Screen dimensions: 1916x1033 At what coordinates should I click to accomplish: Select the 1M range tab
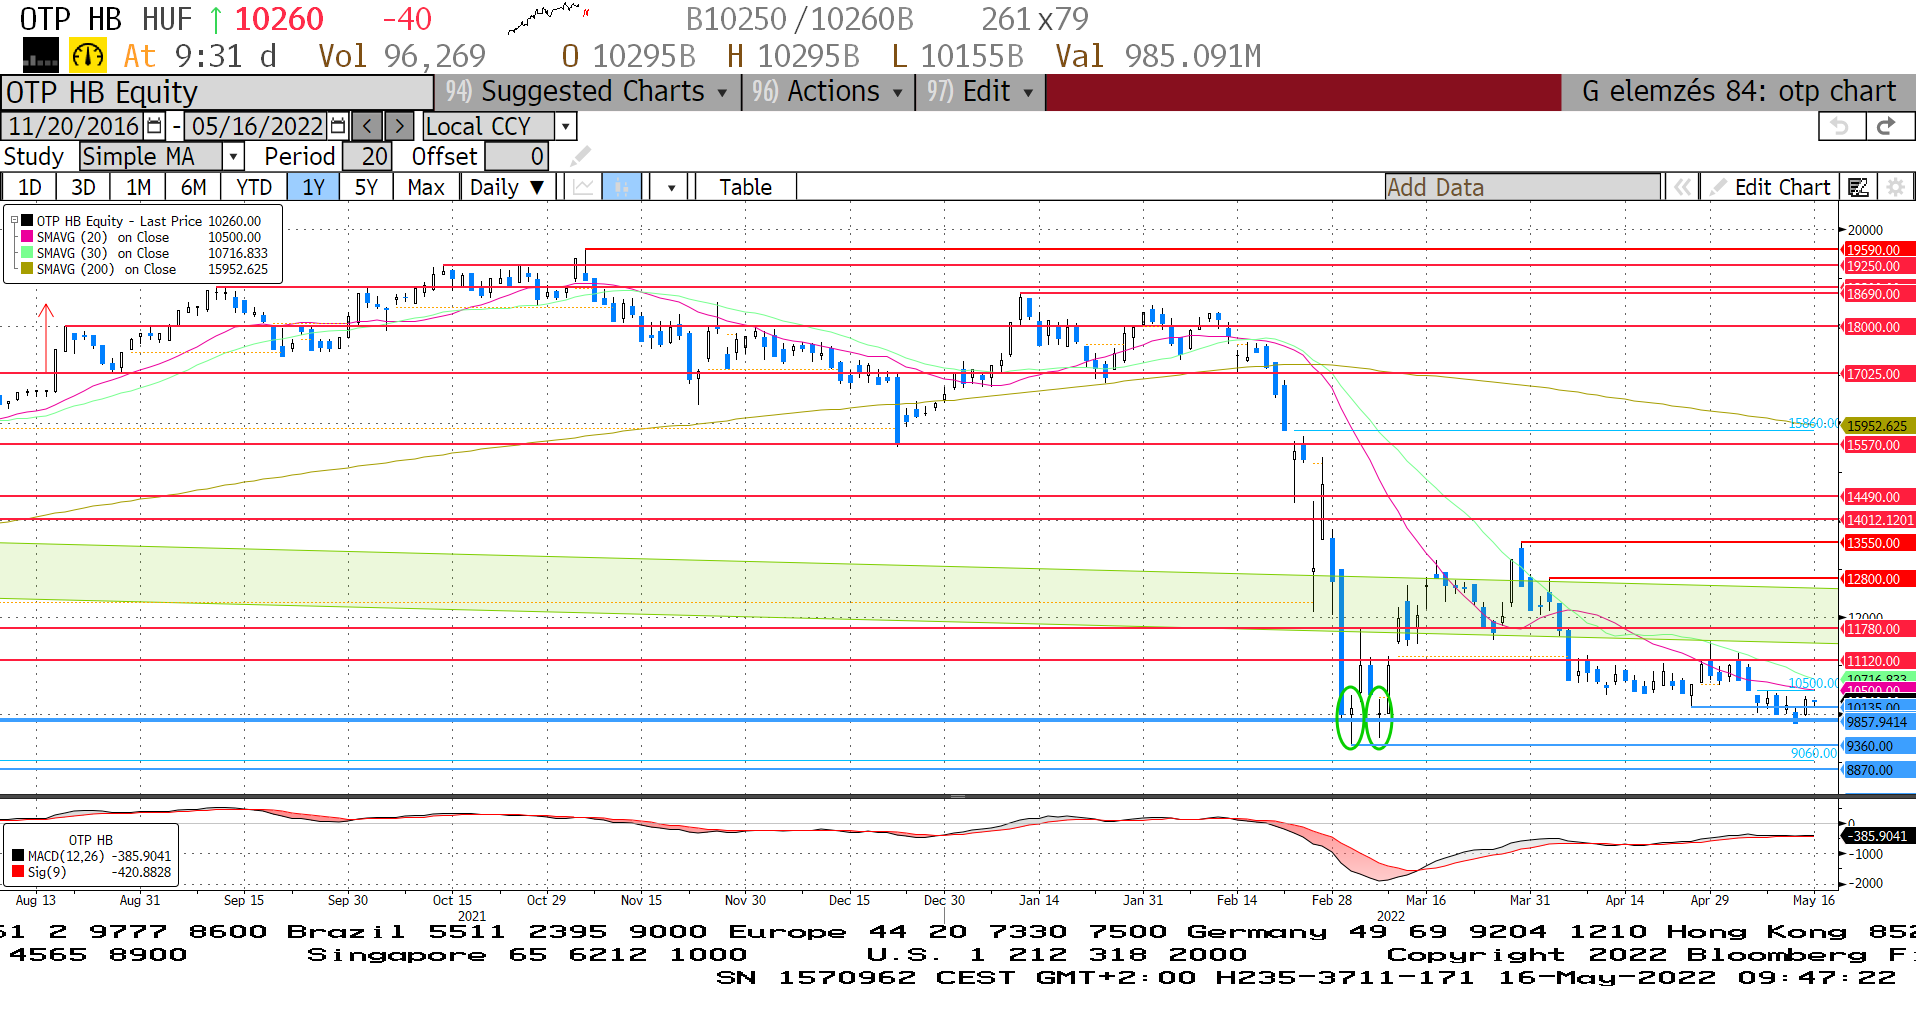point(138,187)
